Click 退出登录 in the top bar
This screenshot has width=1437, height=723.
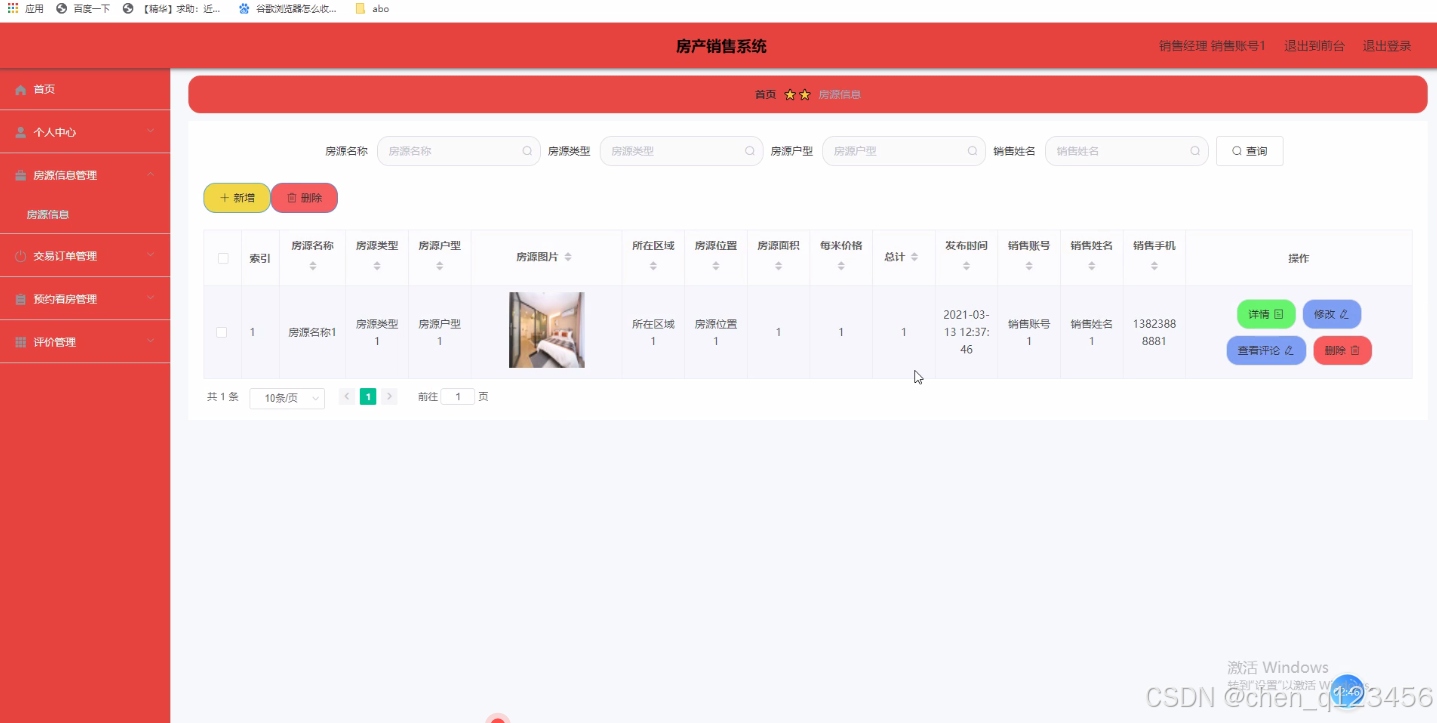[x=1387, y=45]
